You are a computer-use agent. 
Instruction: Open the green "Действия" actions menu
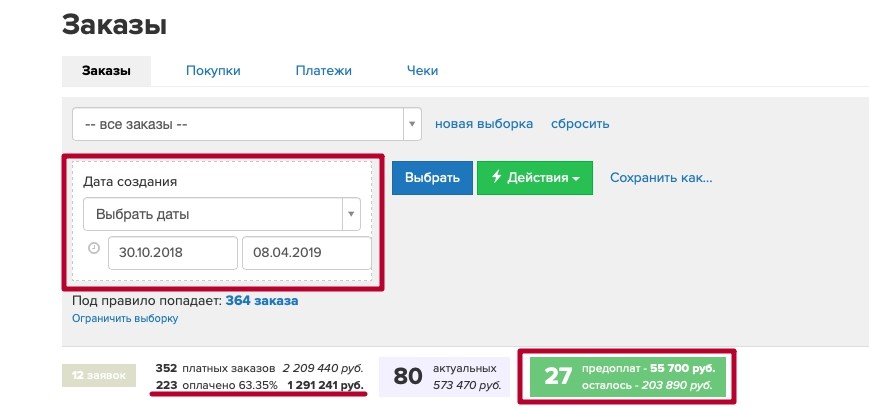(x=534, y=178)
